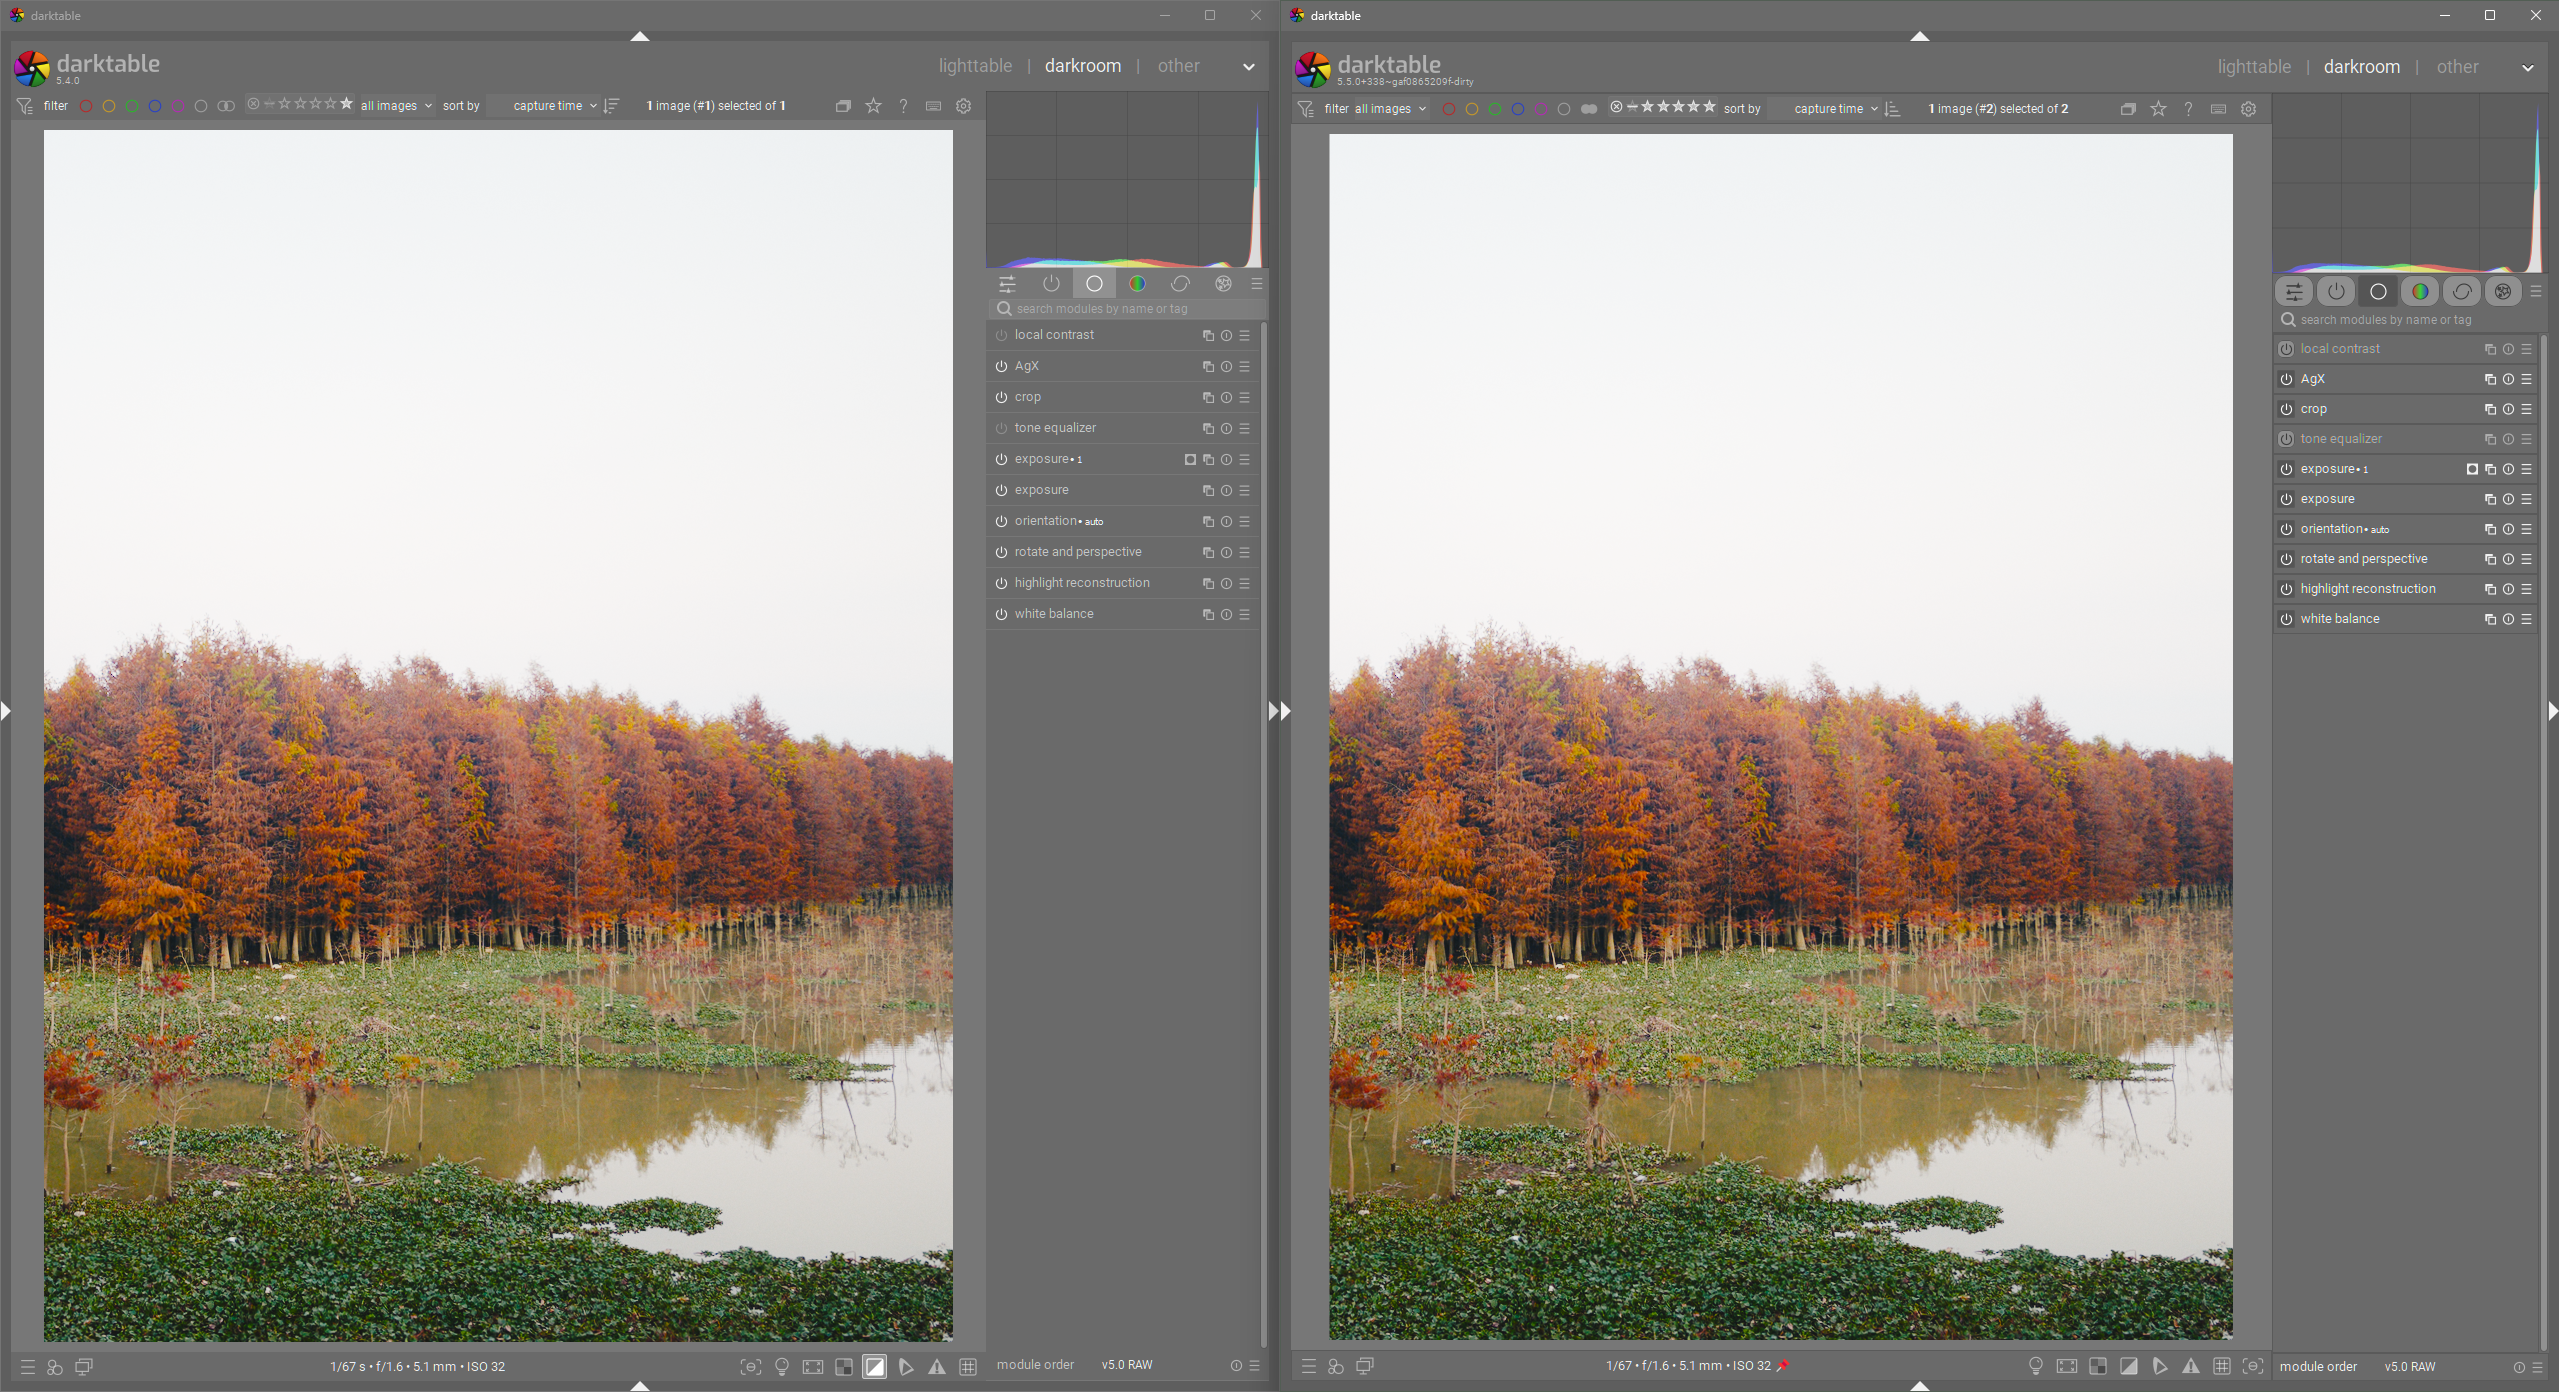Switch off white balance in left window
2559x1392 pixels.
coord(1001,614)
